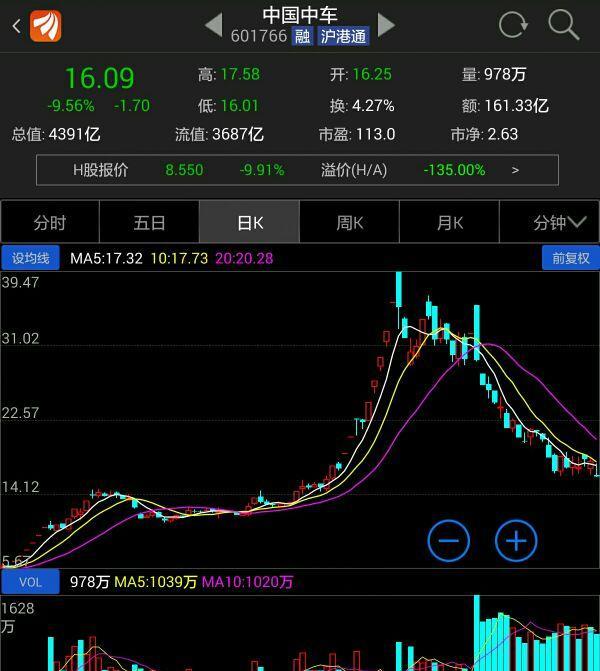The image size is (600, 671).
Task: Tap the high price 17.58
Action: click(241, 74)
